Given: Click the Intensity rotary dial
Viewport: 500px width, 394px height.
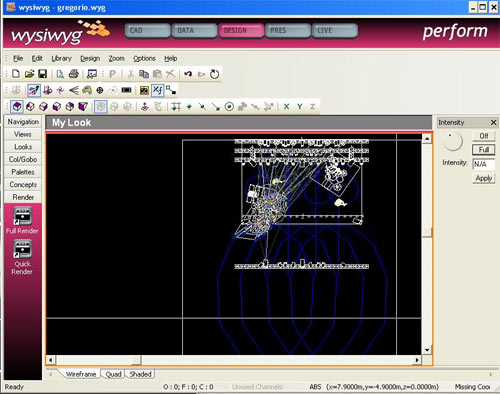Looking at the screenshot, I should point(452,141).
